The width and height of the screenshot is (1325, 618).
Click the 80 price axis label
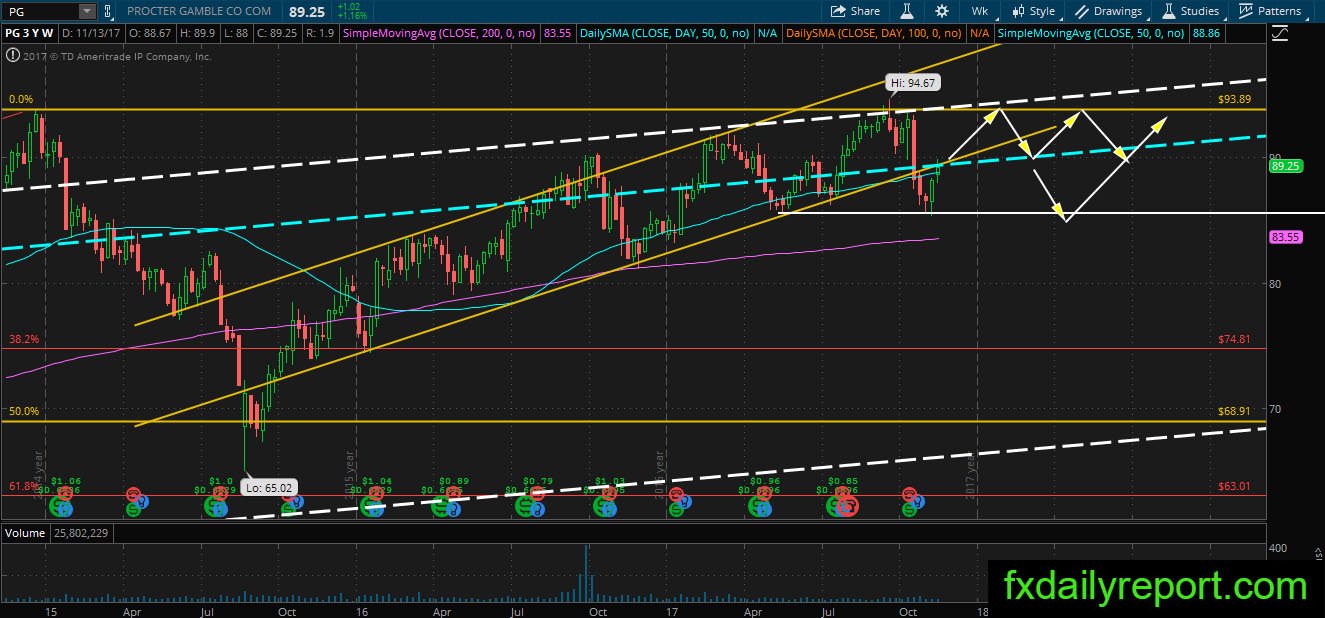(x=1273, y=284)
